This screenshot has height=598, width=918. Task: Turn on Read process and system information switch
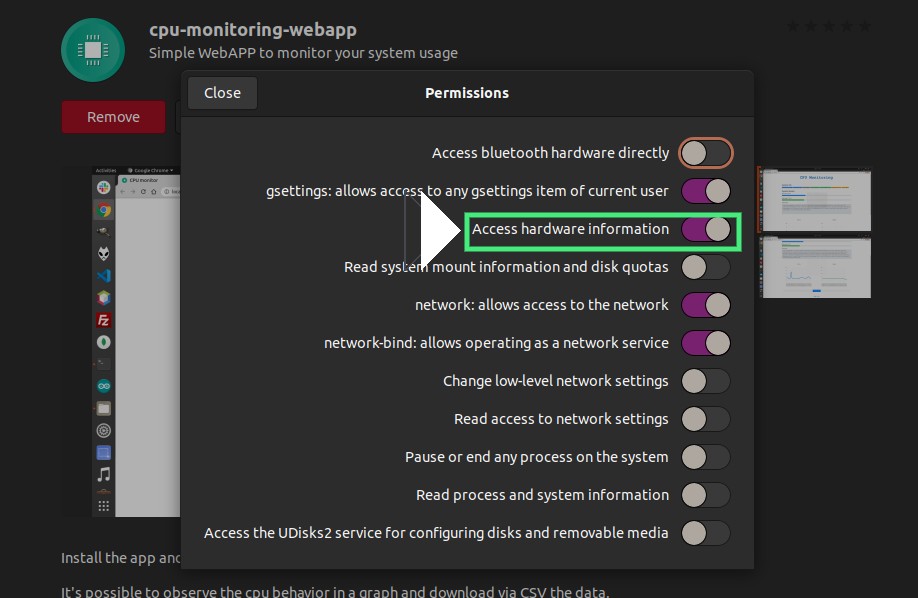click(705, 496)
